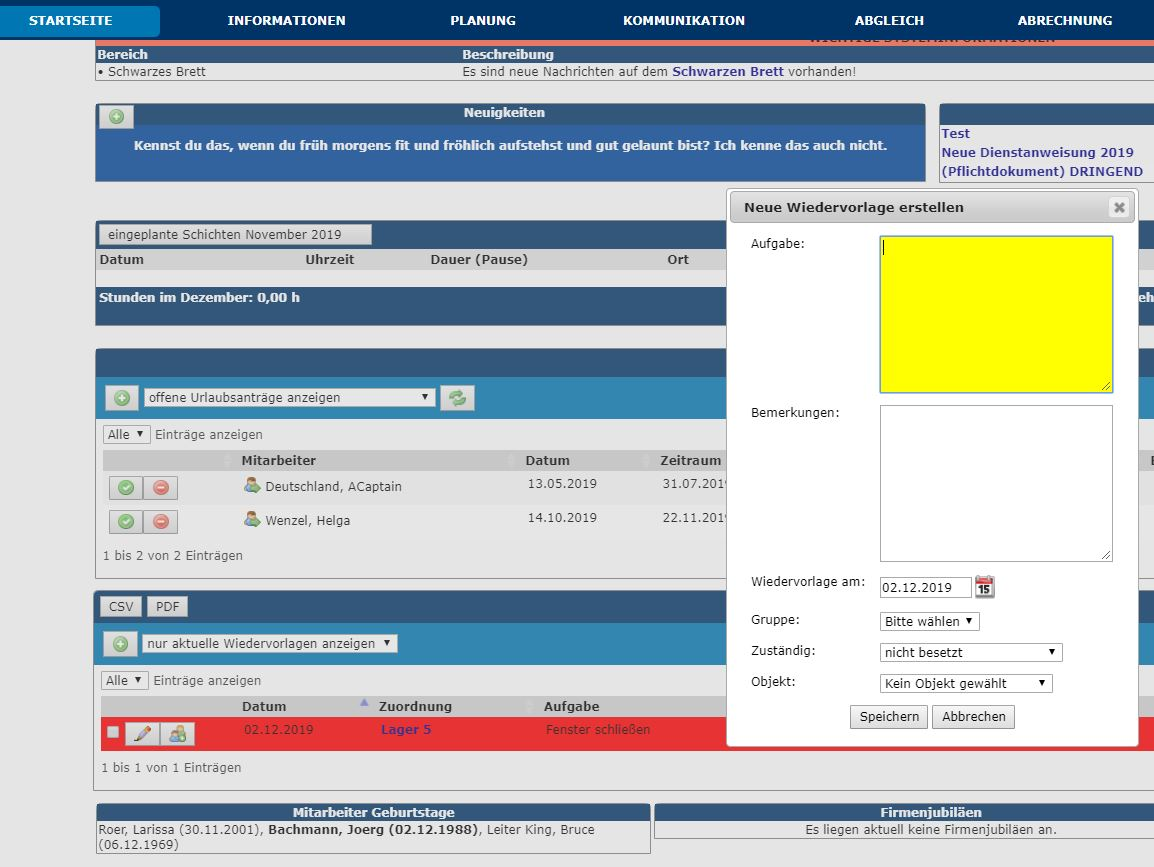Add a new Wiedervorlage with plus icon
This screenshot has width=1154, height=867.
point(121,644)
